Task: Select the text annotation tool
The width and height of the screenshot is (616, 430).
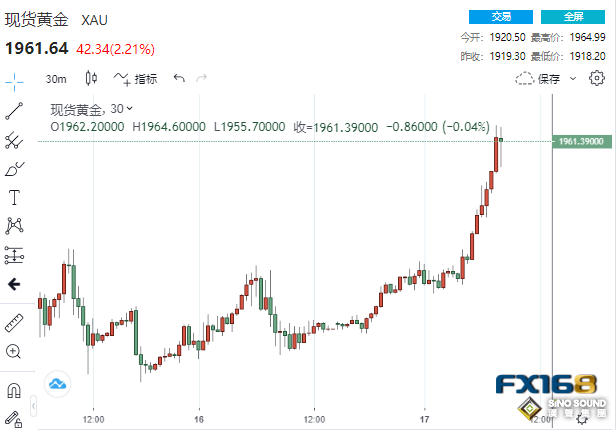Action: coord(14,197)
